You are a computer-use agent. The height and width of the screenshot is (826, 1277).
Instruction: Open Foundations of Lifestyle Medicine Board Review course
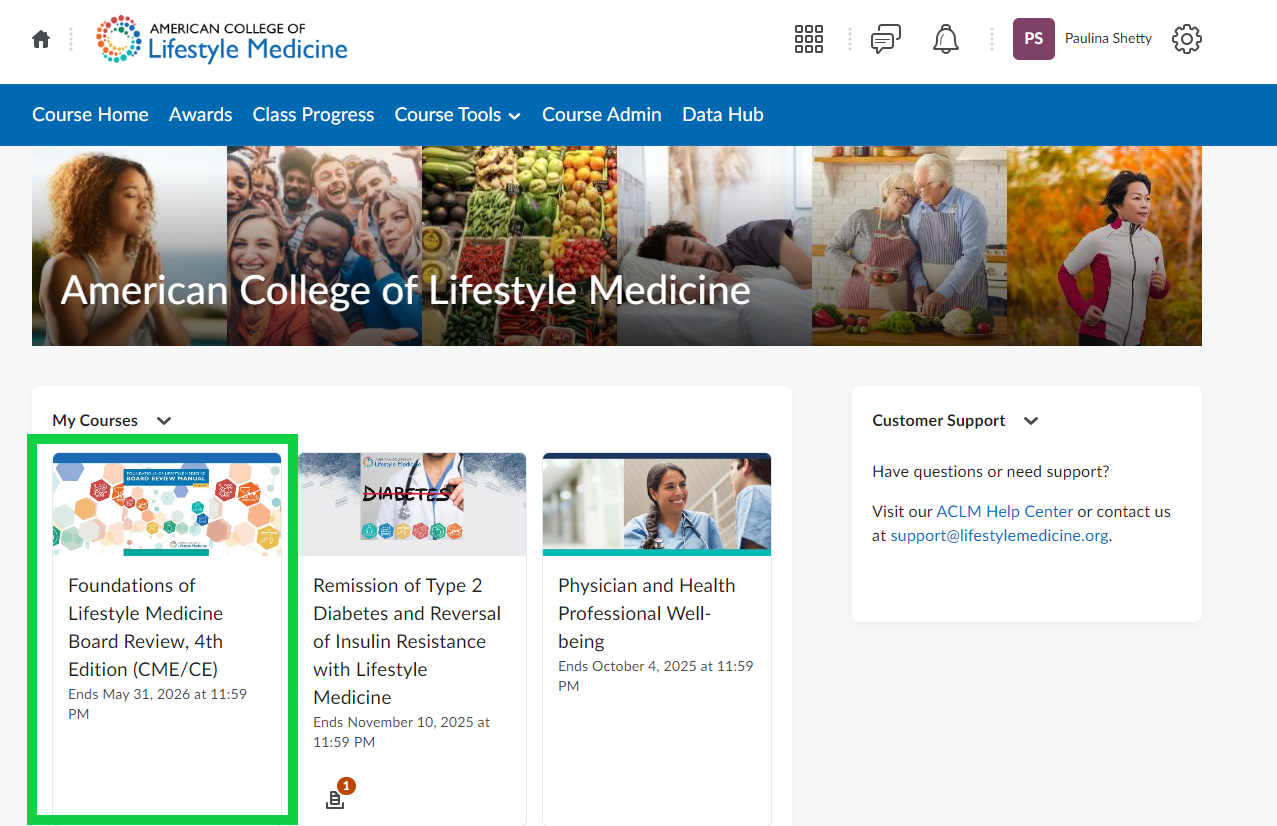tap(146, 627)
